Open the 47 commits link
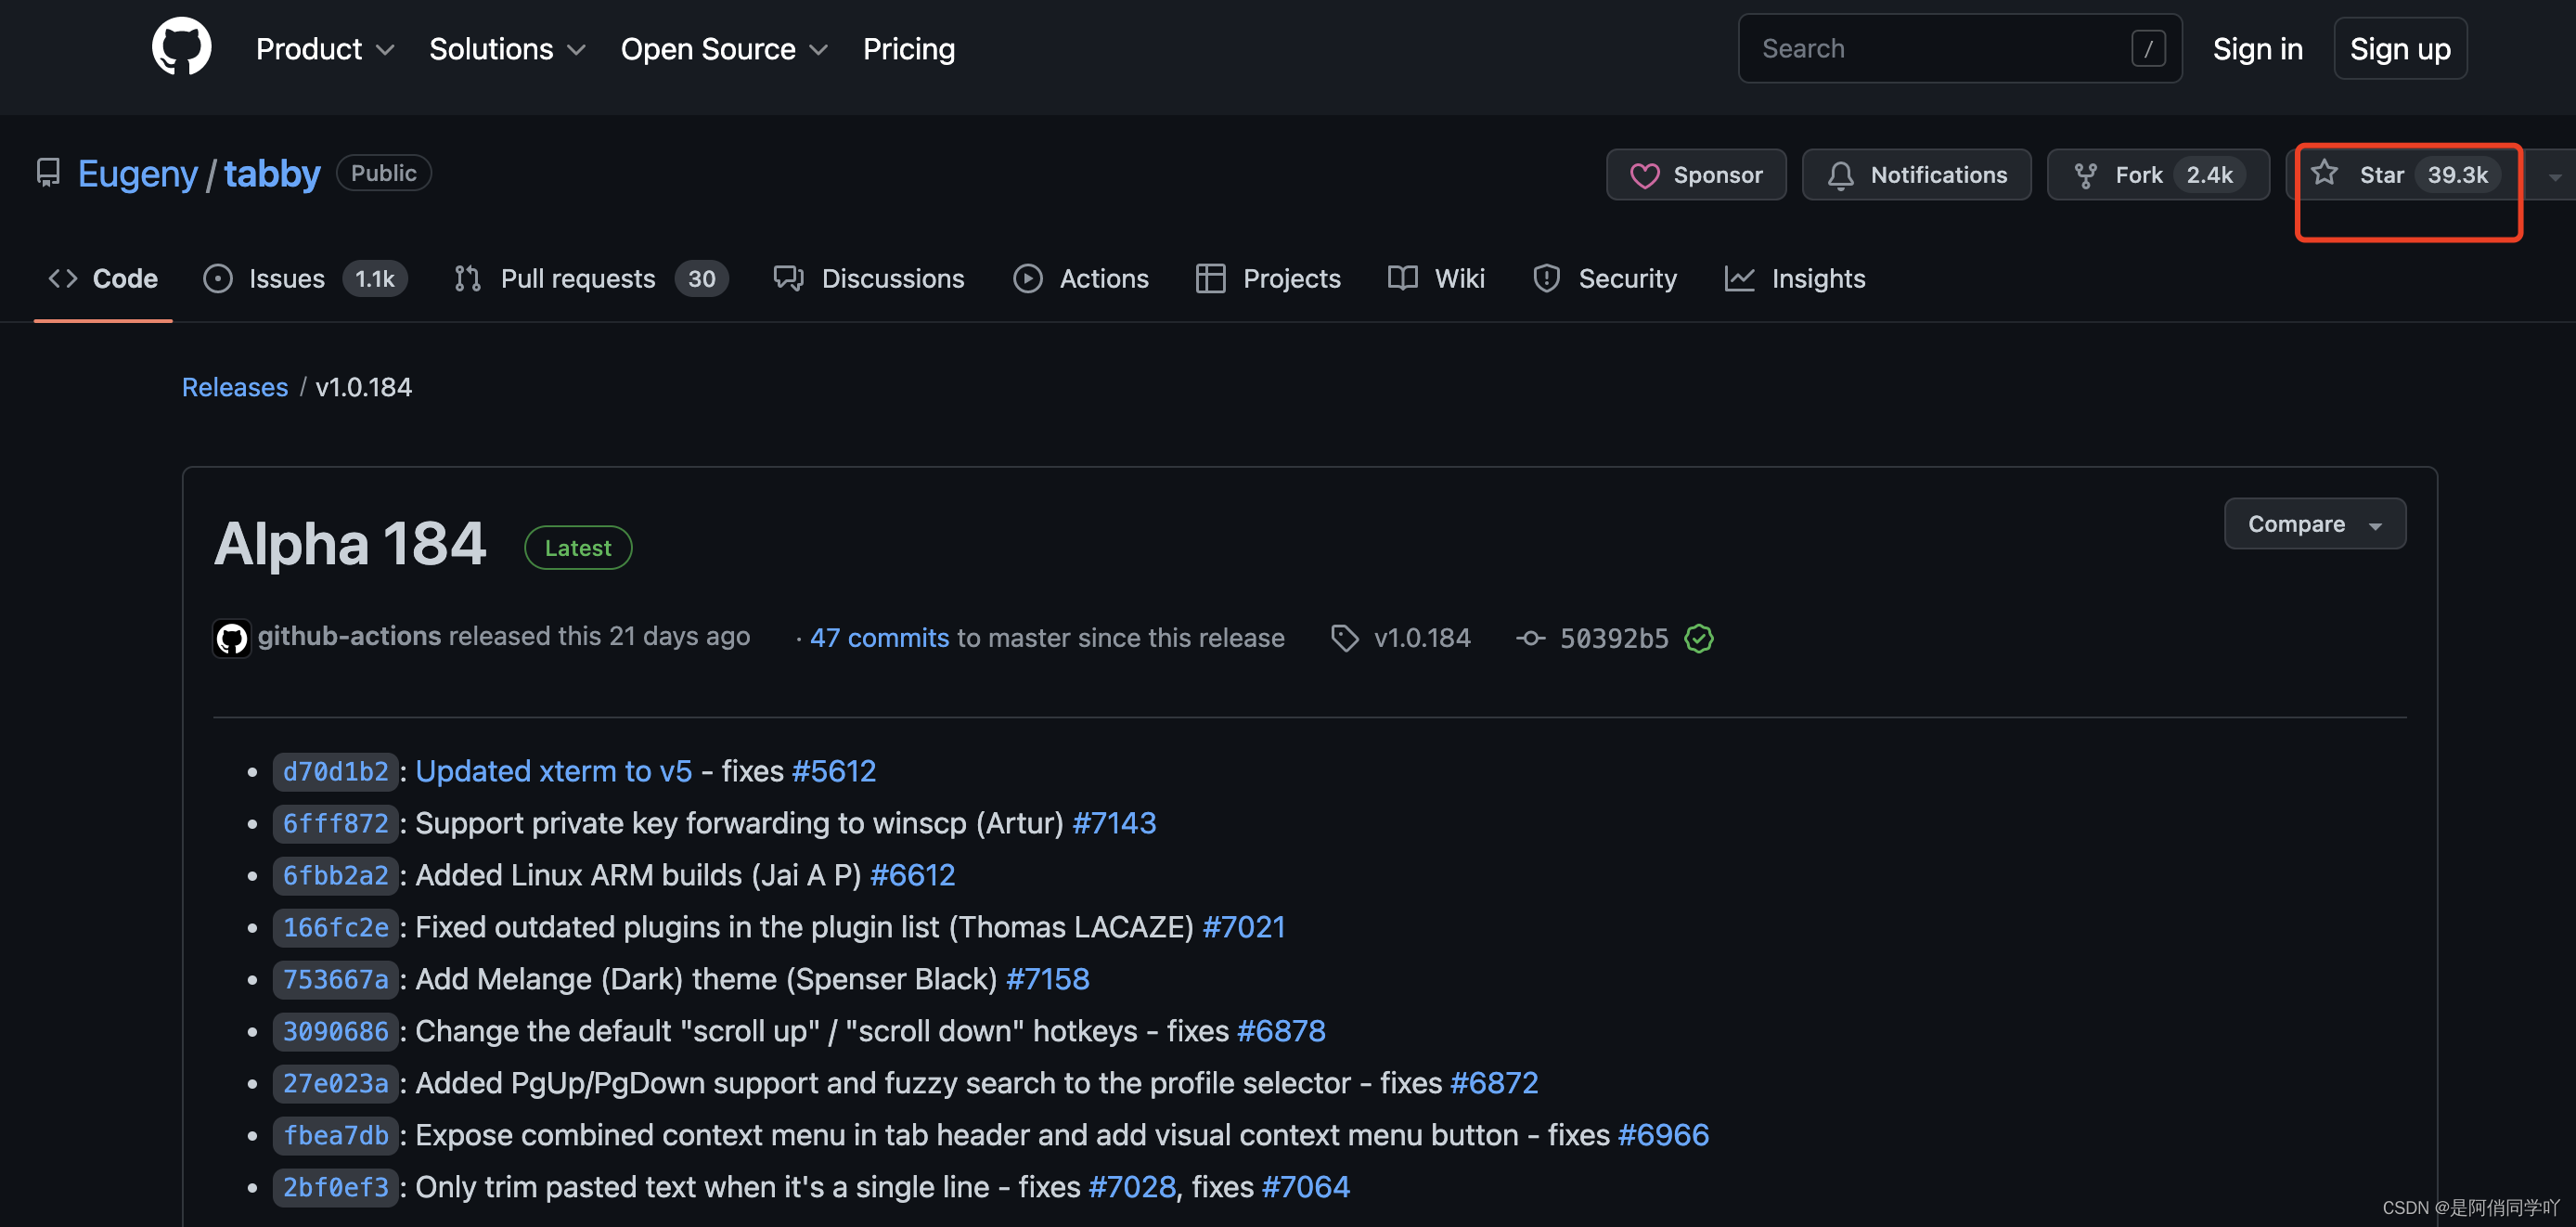Screen dimensions: 2576x1227 point(878,638)
